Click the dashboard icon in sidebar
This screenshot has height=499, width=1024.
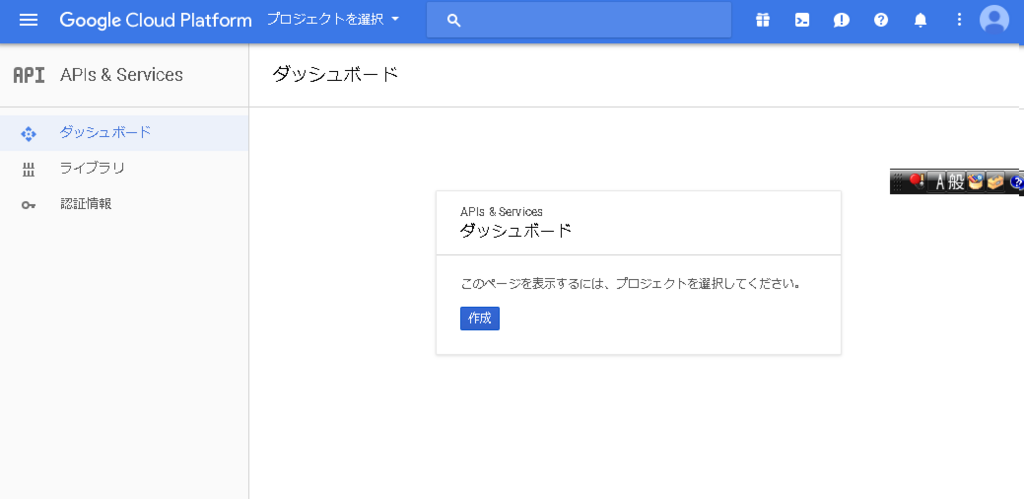(x=28, y=134)
